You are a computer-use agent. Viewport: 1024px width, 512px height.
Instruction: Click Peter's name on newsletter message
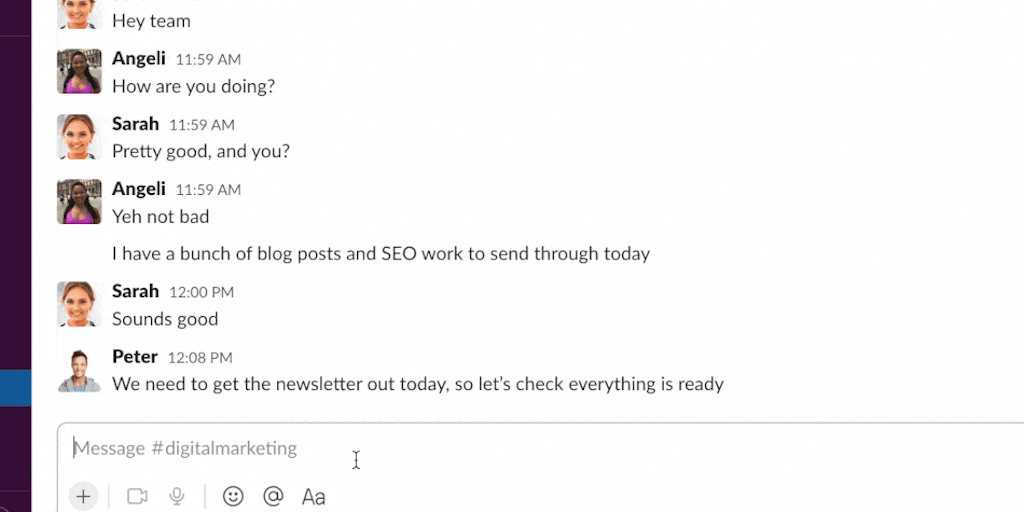click(x=135, y=357)
